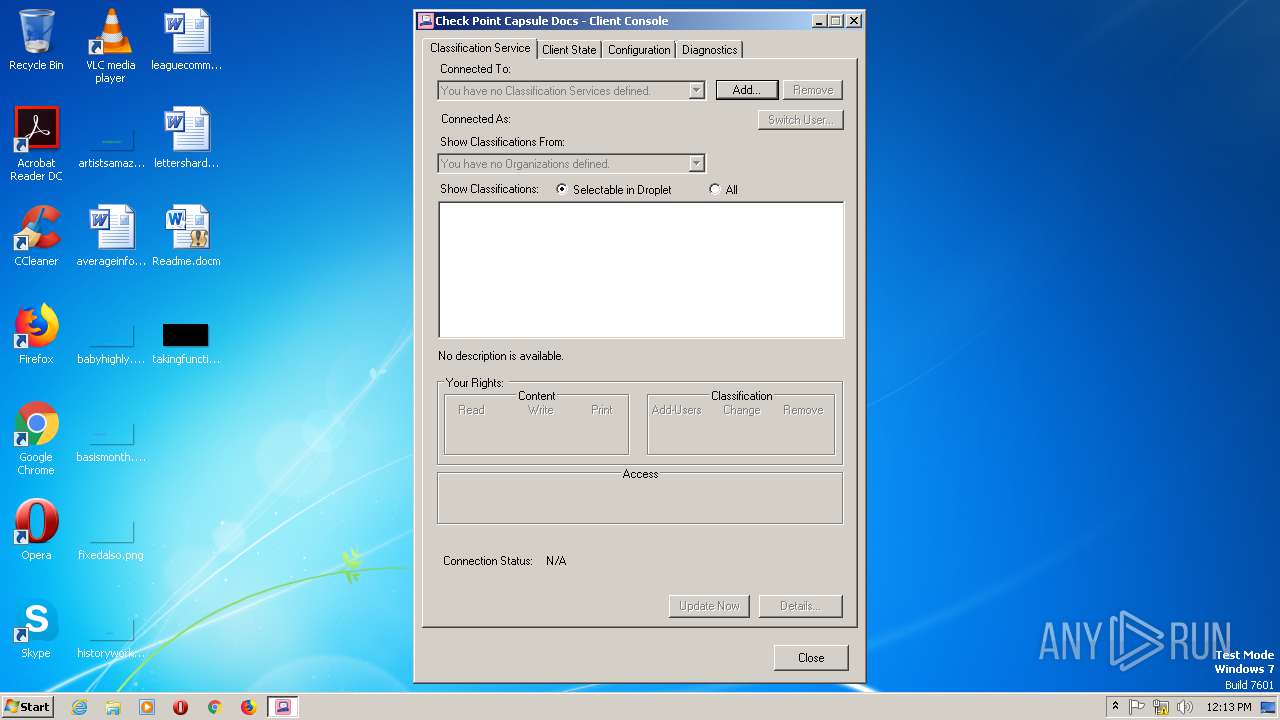Viewport: 1280px width, 720px height.
Task: Click the Windows Start button
Action: (x=27, y=707)
